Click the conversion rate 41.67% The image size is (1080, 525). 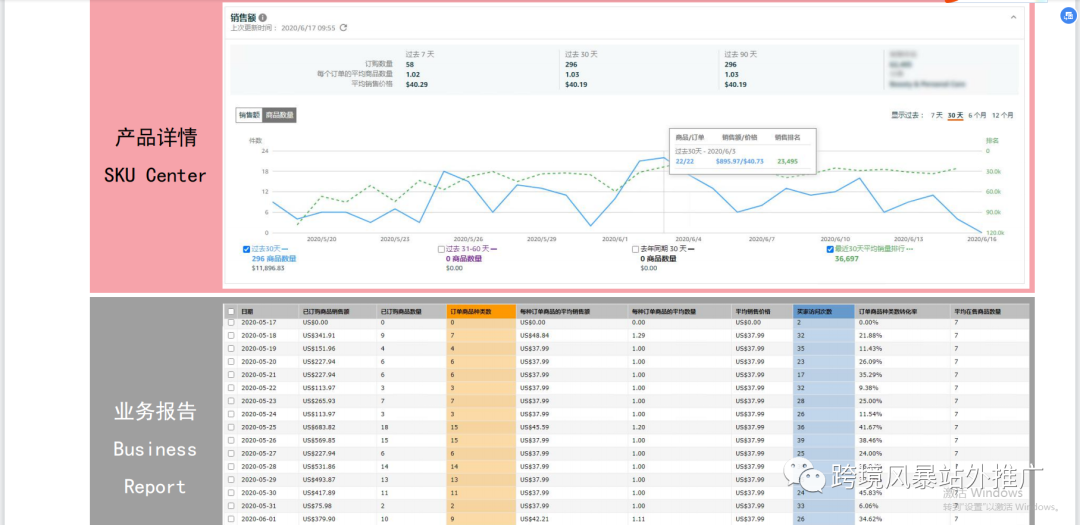pyautogui.click(x=871, y=426)
